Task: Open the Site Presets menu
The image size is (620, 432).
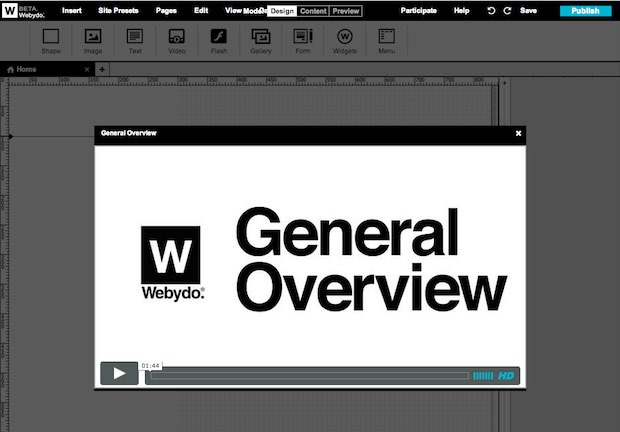Action: click(118, 11)
